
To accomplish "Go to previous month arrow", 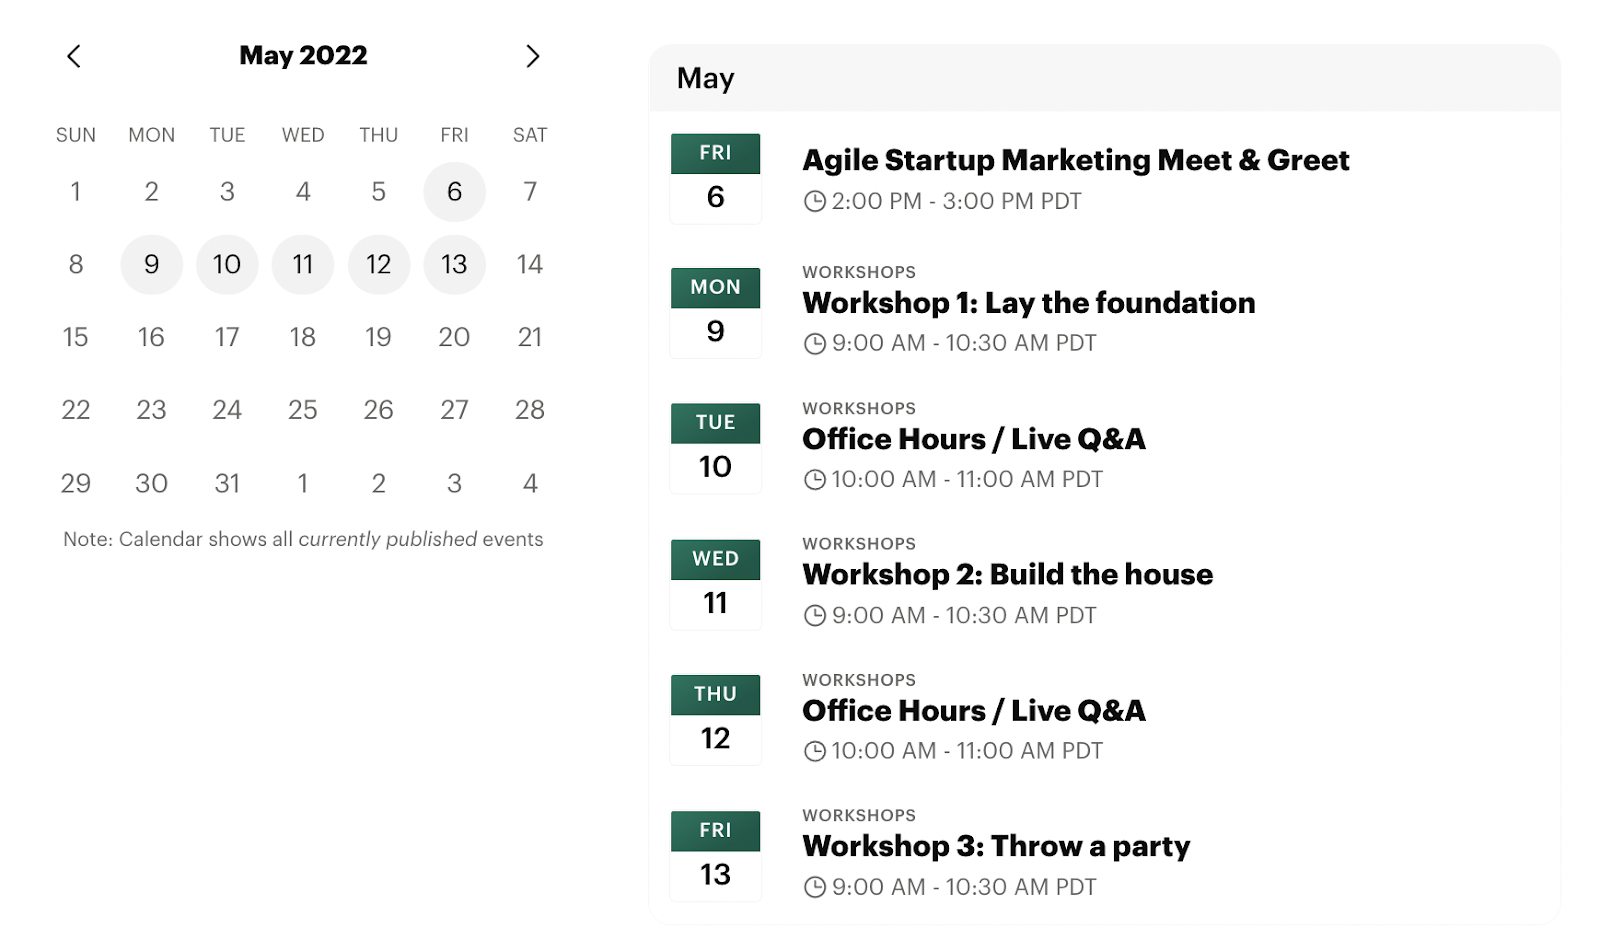I will click(x=74, y=56).
